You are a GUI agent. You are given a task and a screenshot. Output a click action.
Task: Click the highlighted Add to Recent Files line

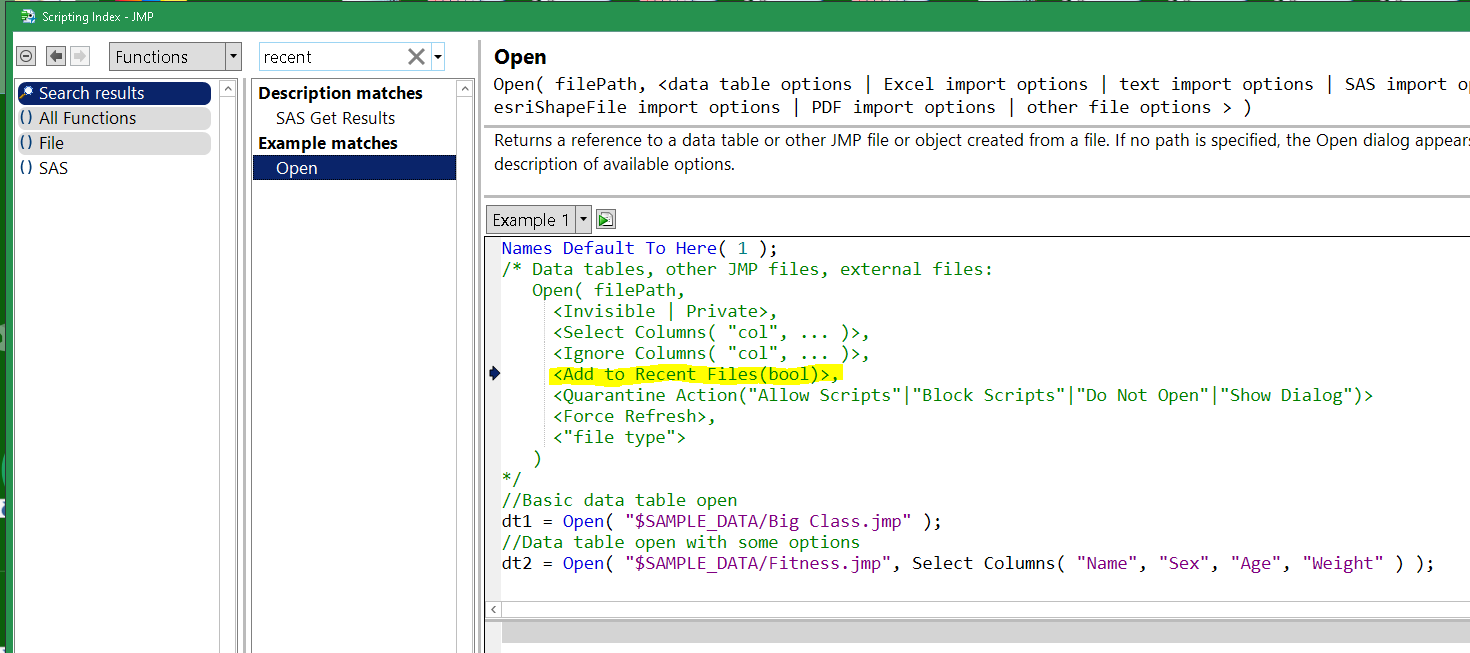point(696,374)
